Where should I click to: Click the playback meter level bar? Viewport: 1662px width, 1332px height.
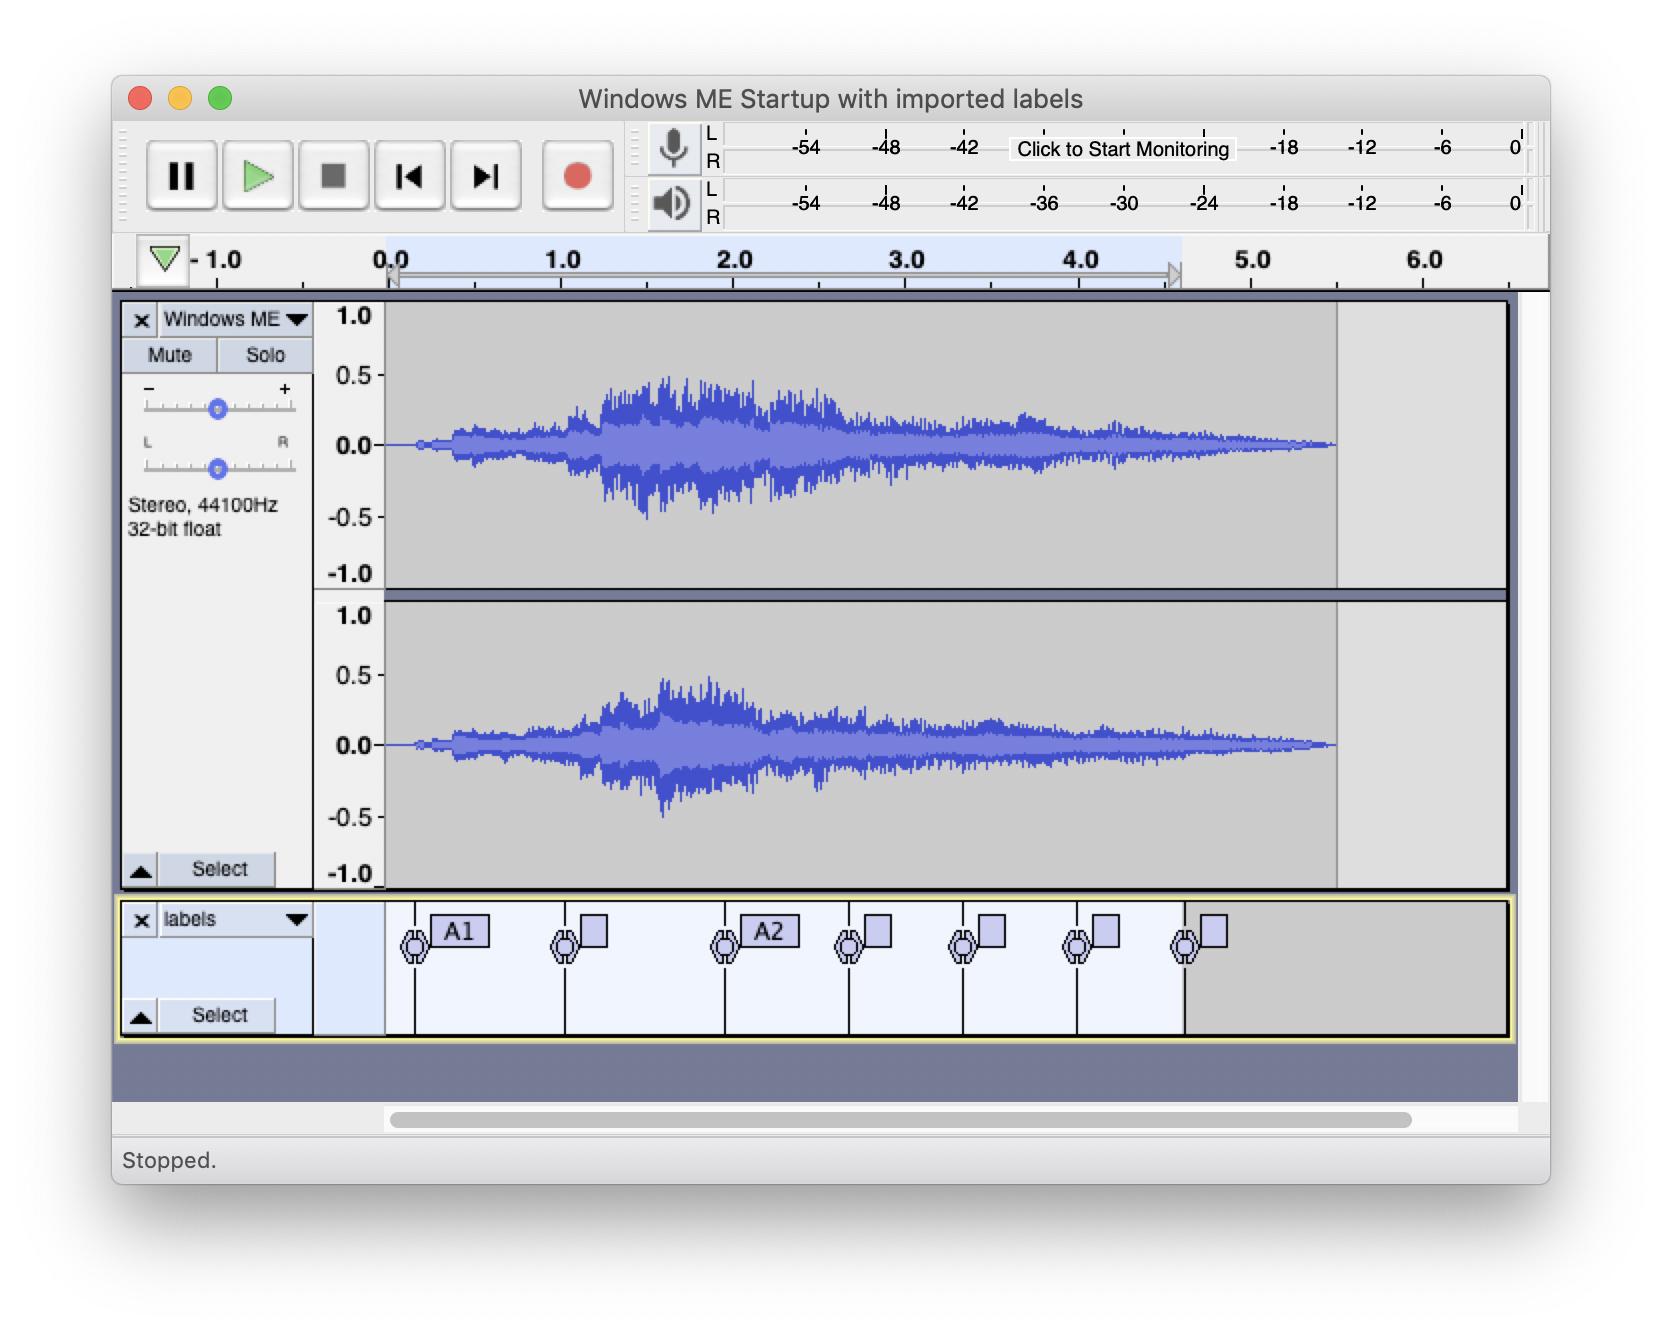click(x=1125, y=204)
